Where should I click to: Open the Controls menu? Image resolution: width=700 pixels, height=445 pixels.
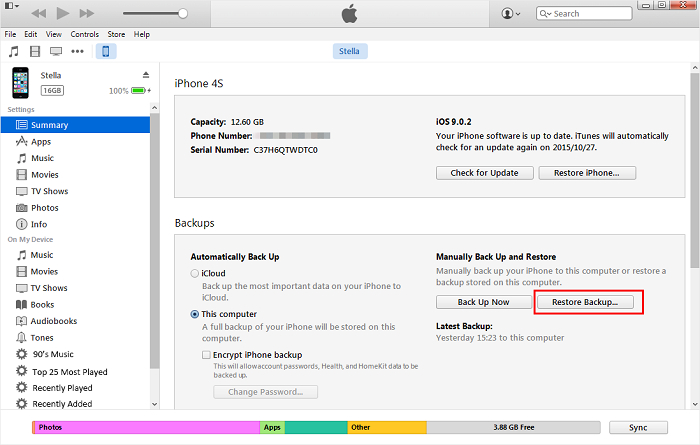coord(84,34)
